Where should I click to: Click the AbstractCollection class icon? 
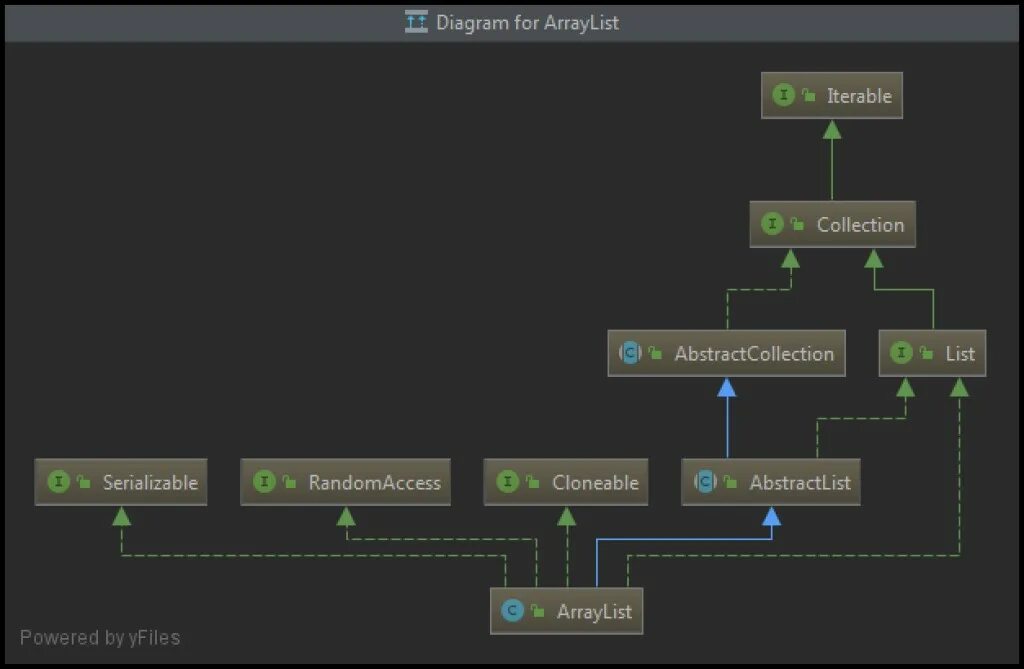coord(630,352)
